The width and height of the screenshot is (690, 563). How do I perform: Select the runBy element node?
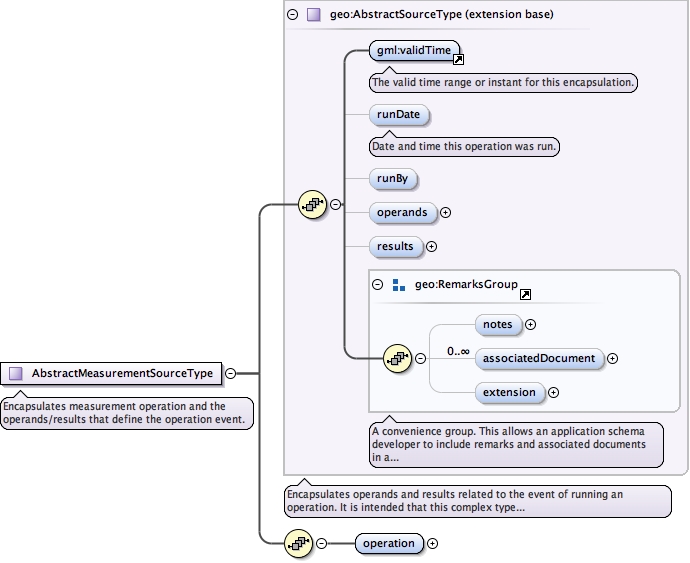(x=393, y=179)
